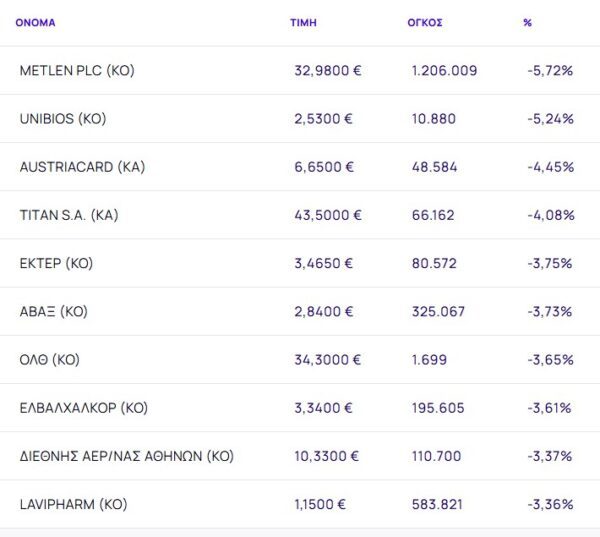Click the -3,65% change for ΟΛΘ
The height and width of the screenshot is (537, 600).
[x=550, y=359]
